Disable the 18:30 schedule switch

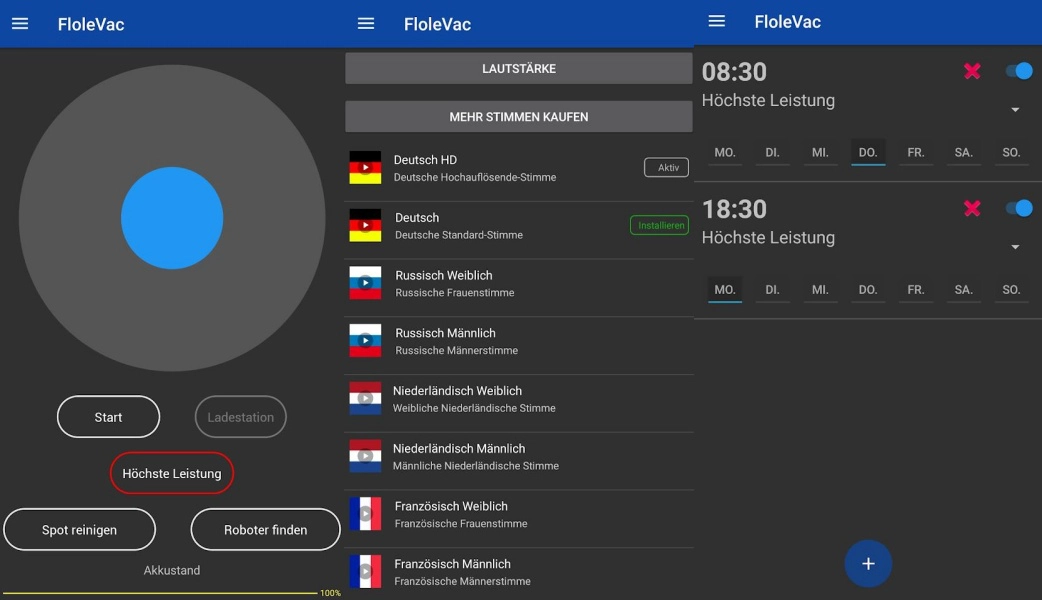coord(1019,209)
